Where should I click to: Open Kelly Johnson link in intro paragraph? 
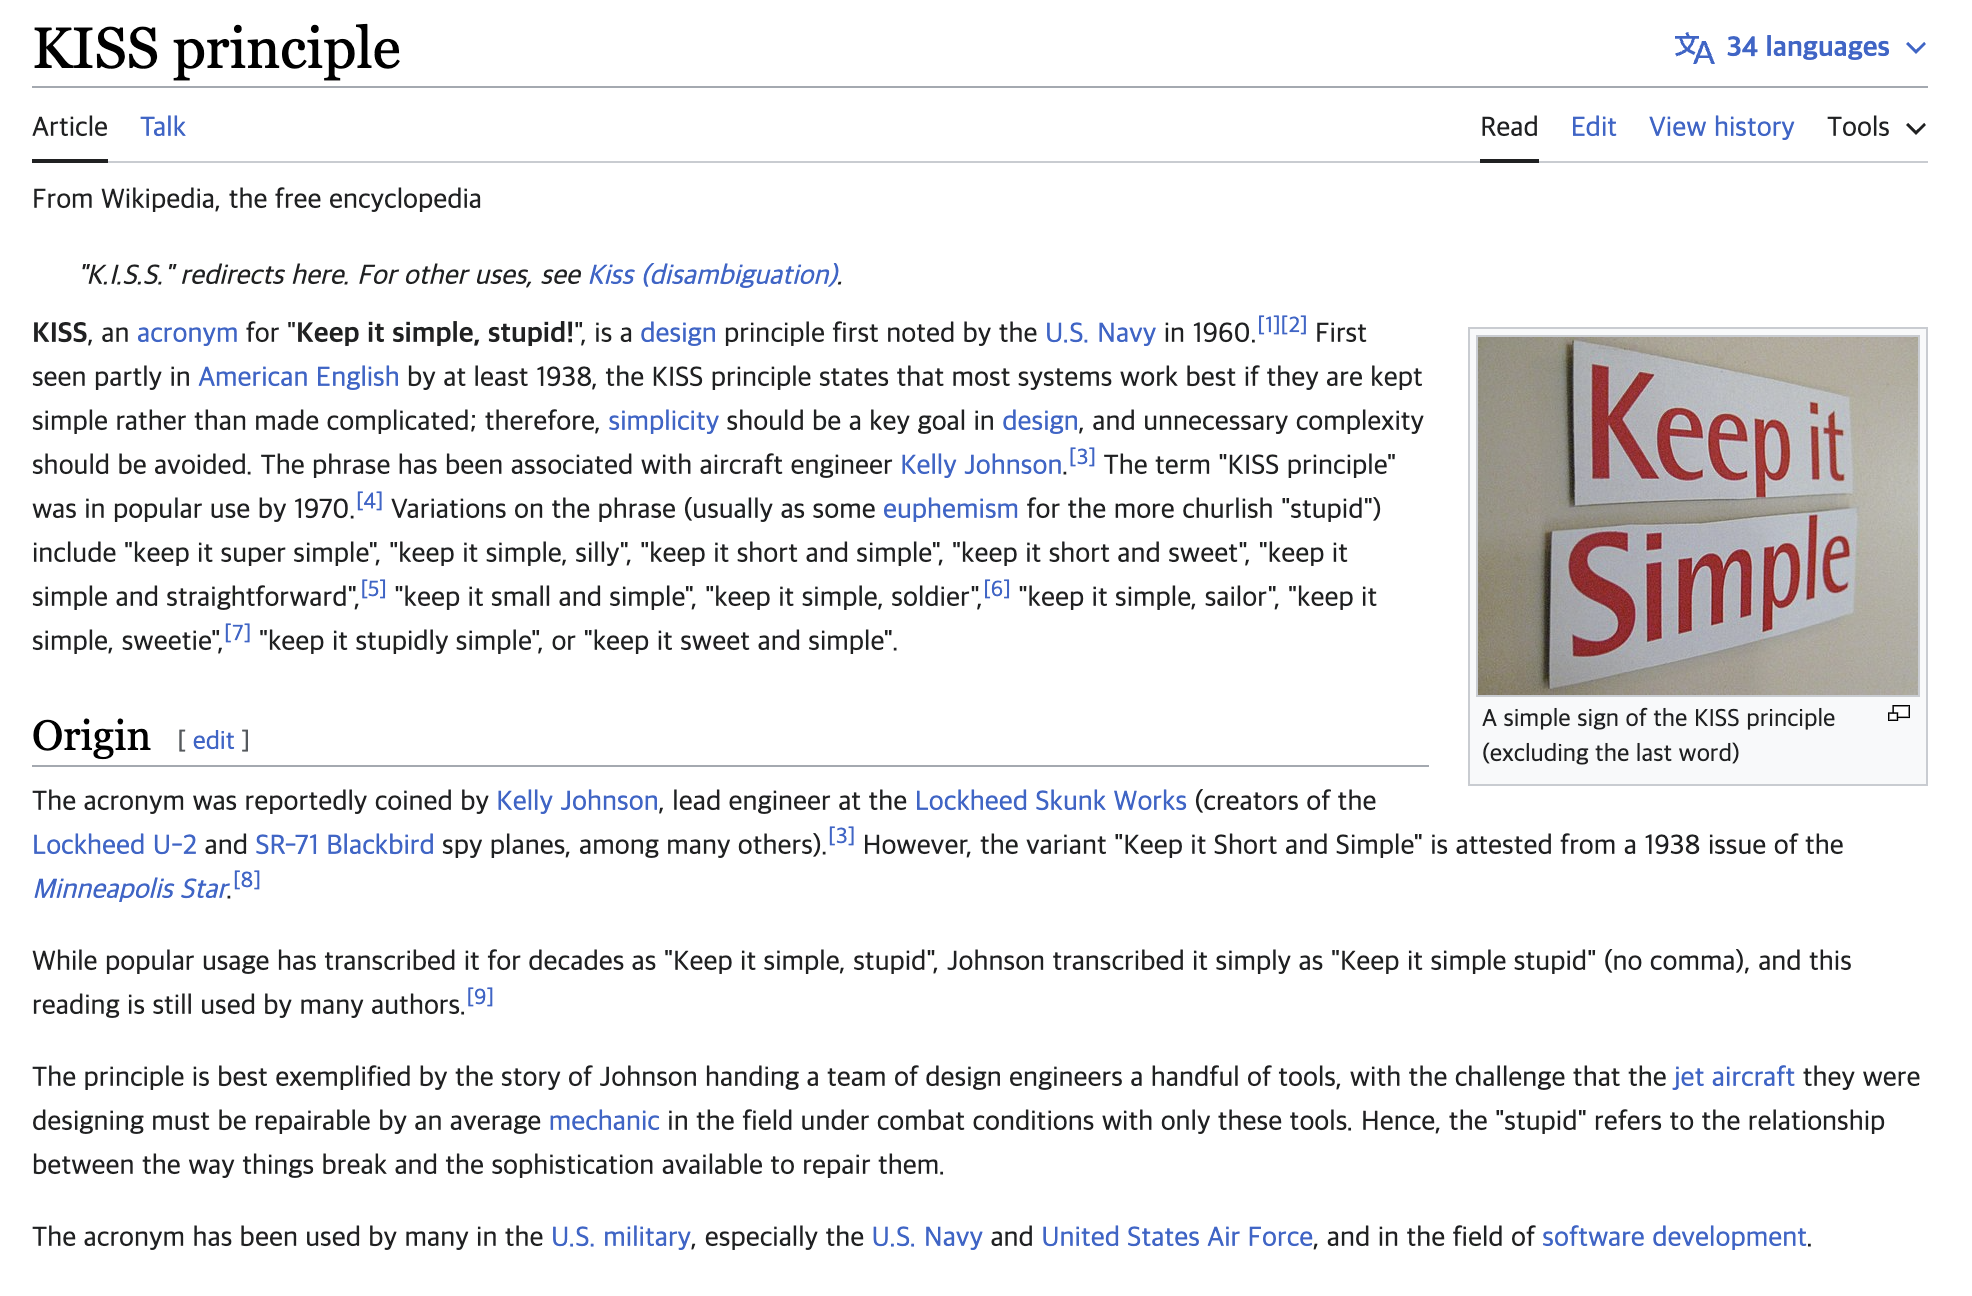(980, 465)
